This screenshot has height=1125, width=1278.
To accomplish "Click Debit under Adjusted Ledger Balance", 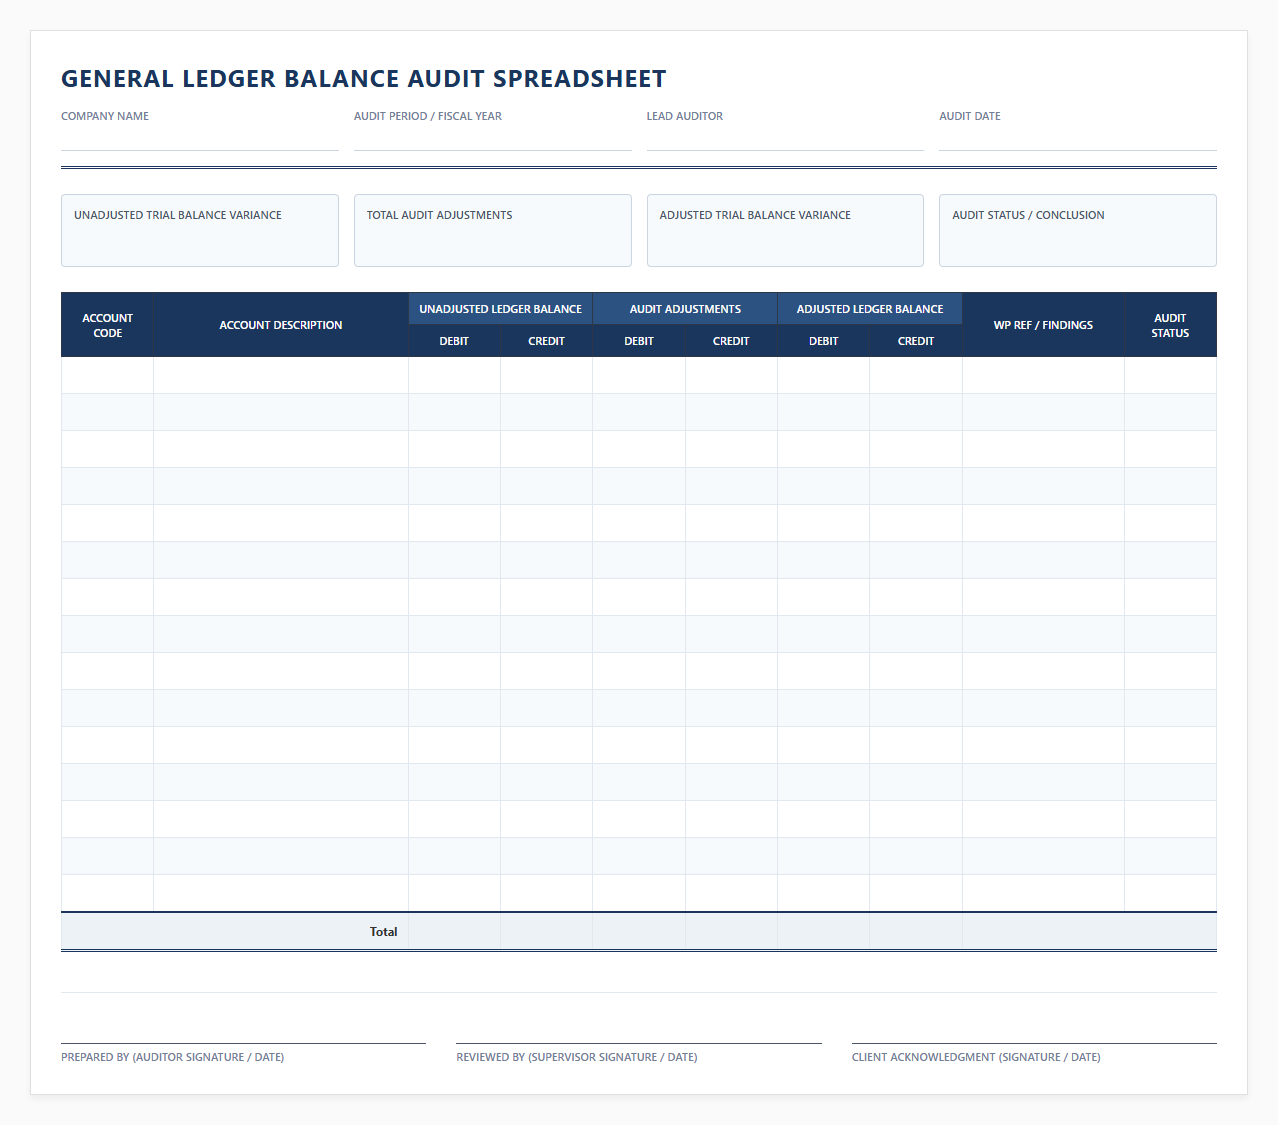I will tap(824, 341).
